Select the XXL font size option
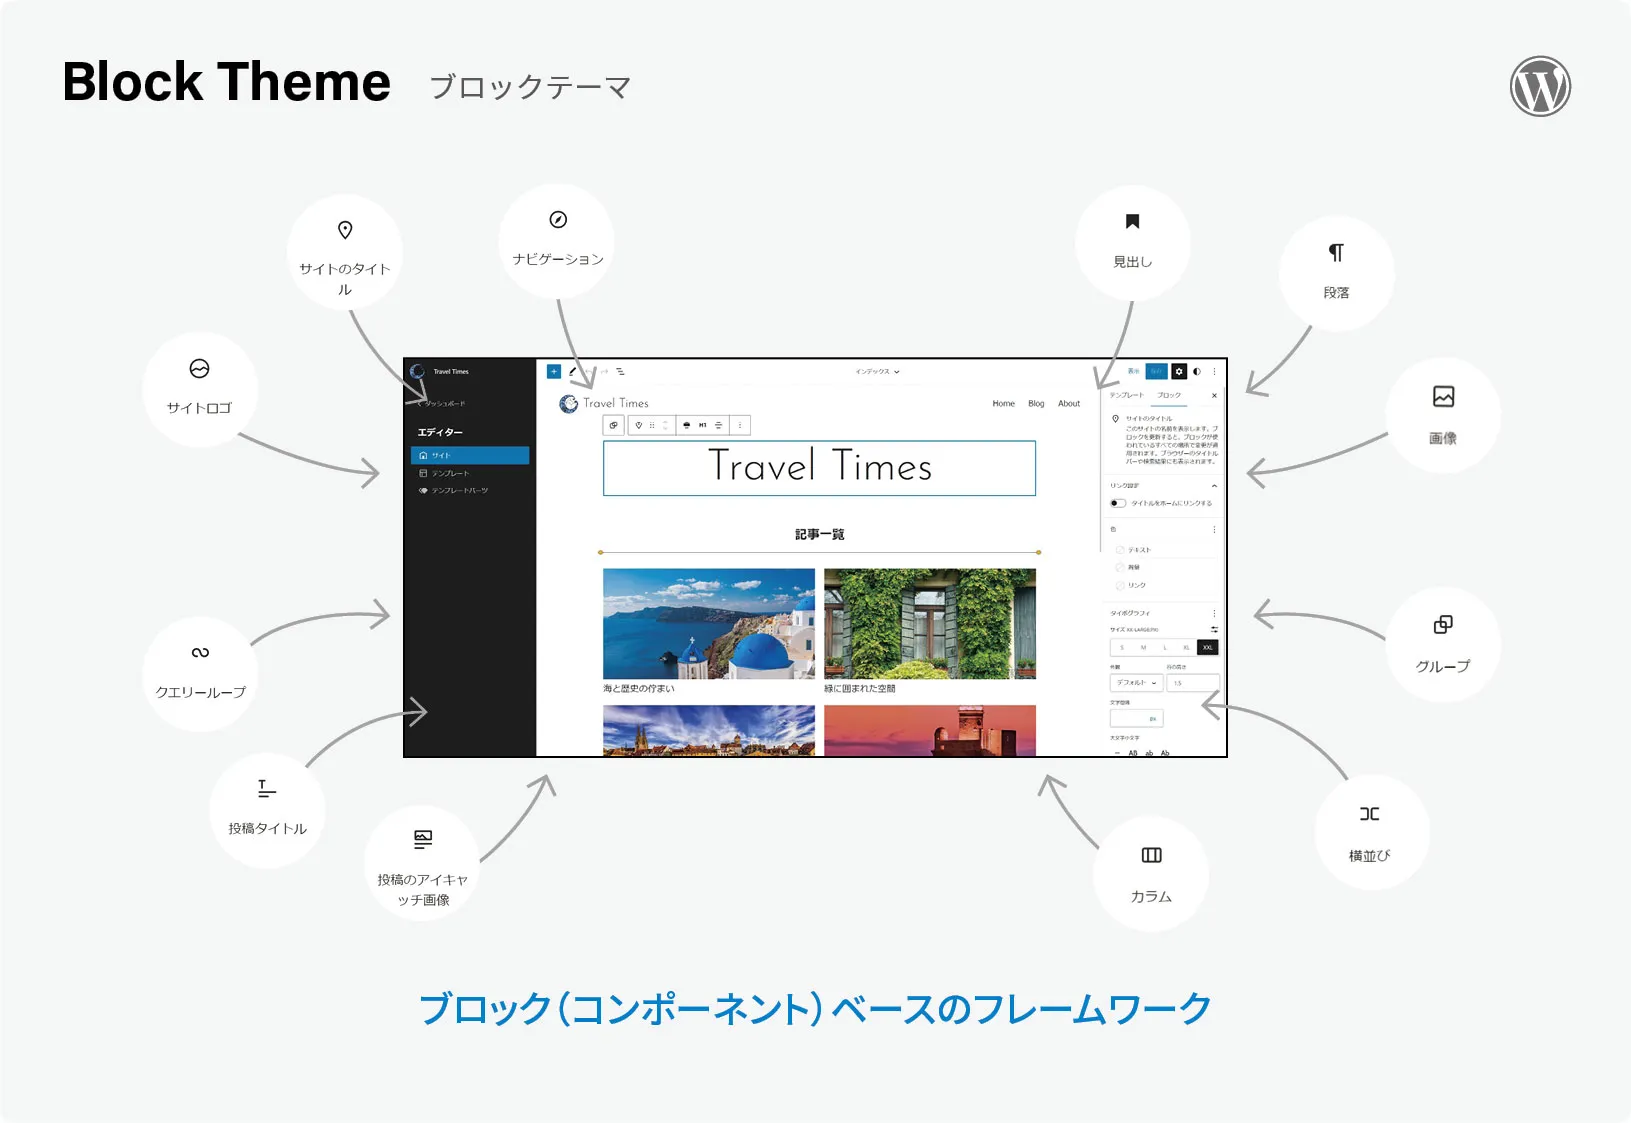Image resolution: width=1631 pixels, height=1123 pixels. (x=1208, y=648)
